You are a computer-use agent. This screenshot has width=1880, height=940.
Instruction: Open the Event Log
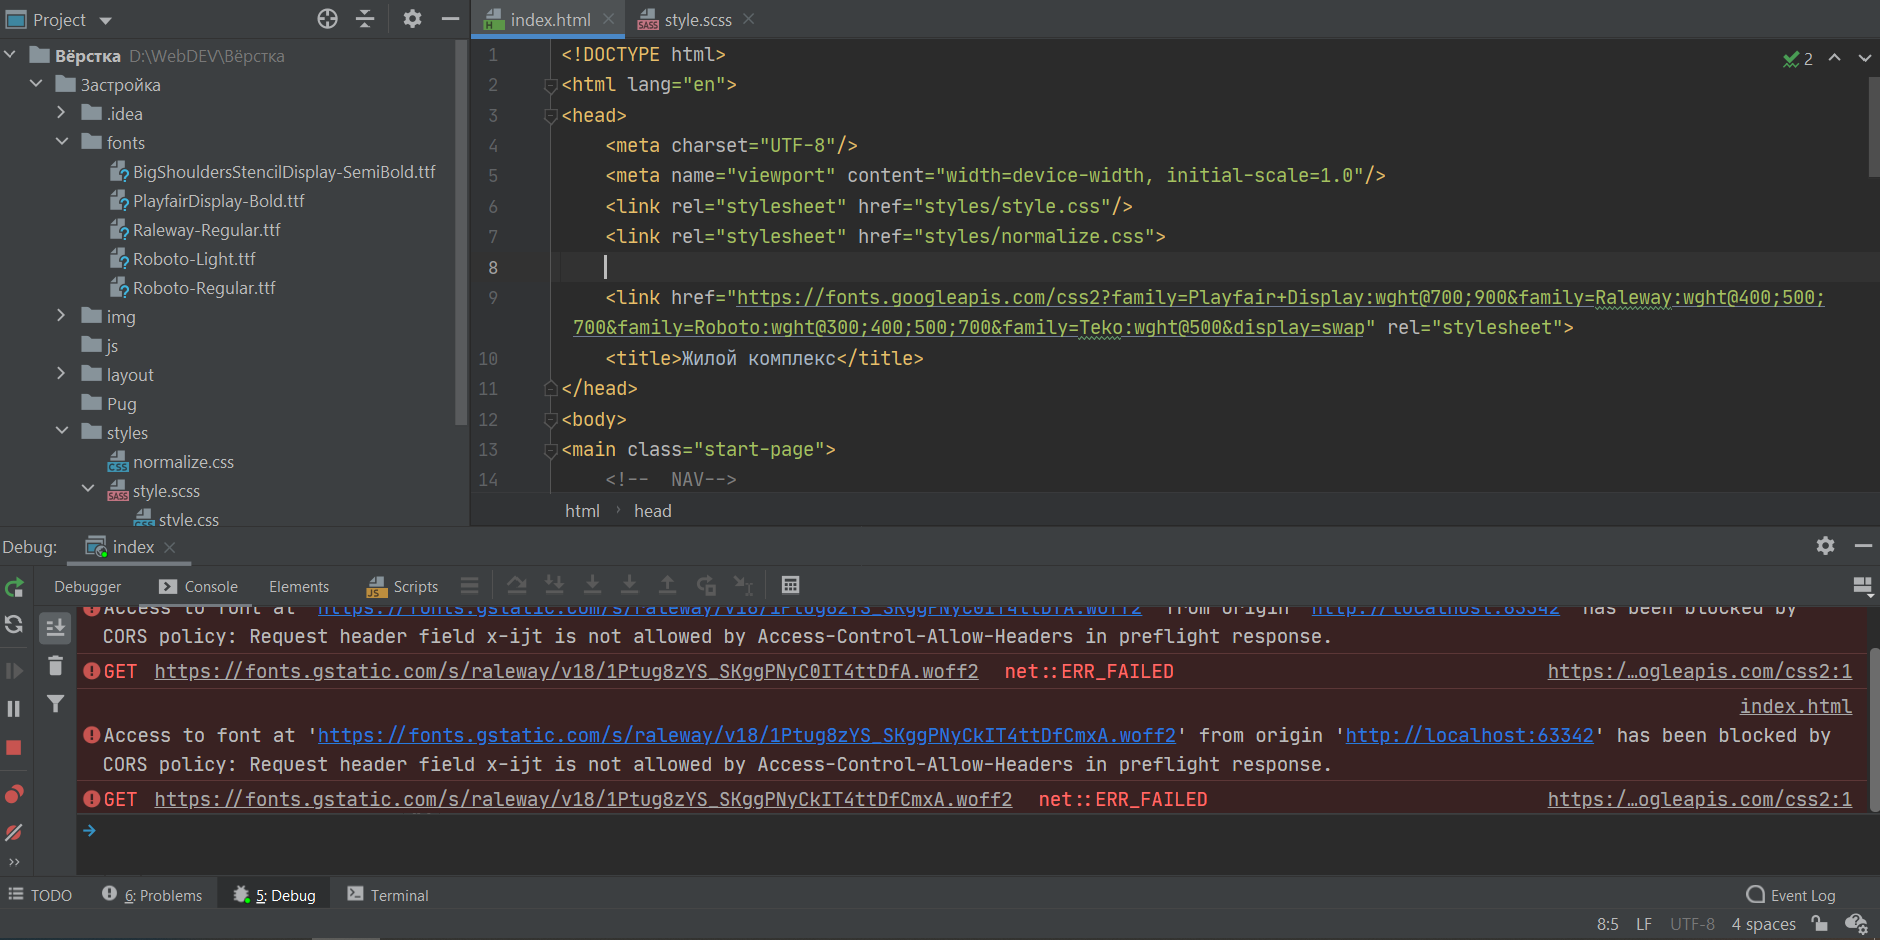point(1791,895)
